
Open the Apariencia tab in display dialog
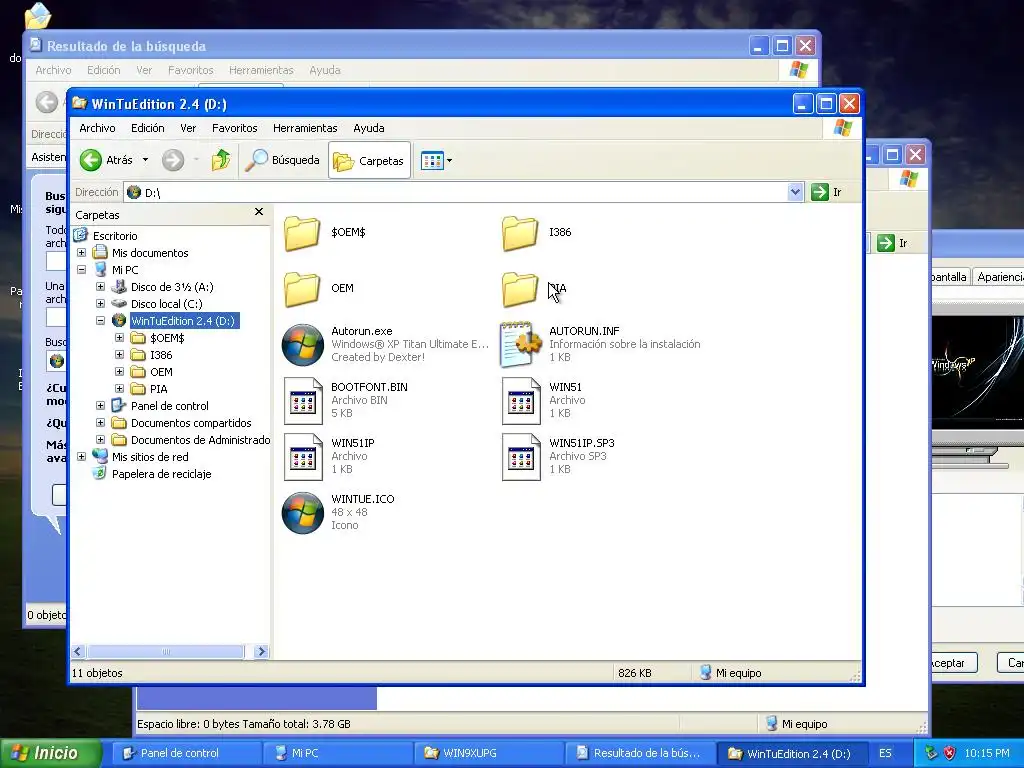[999, 277]
